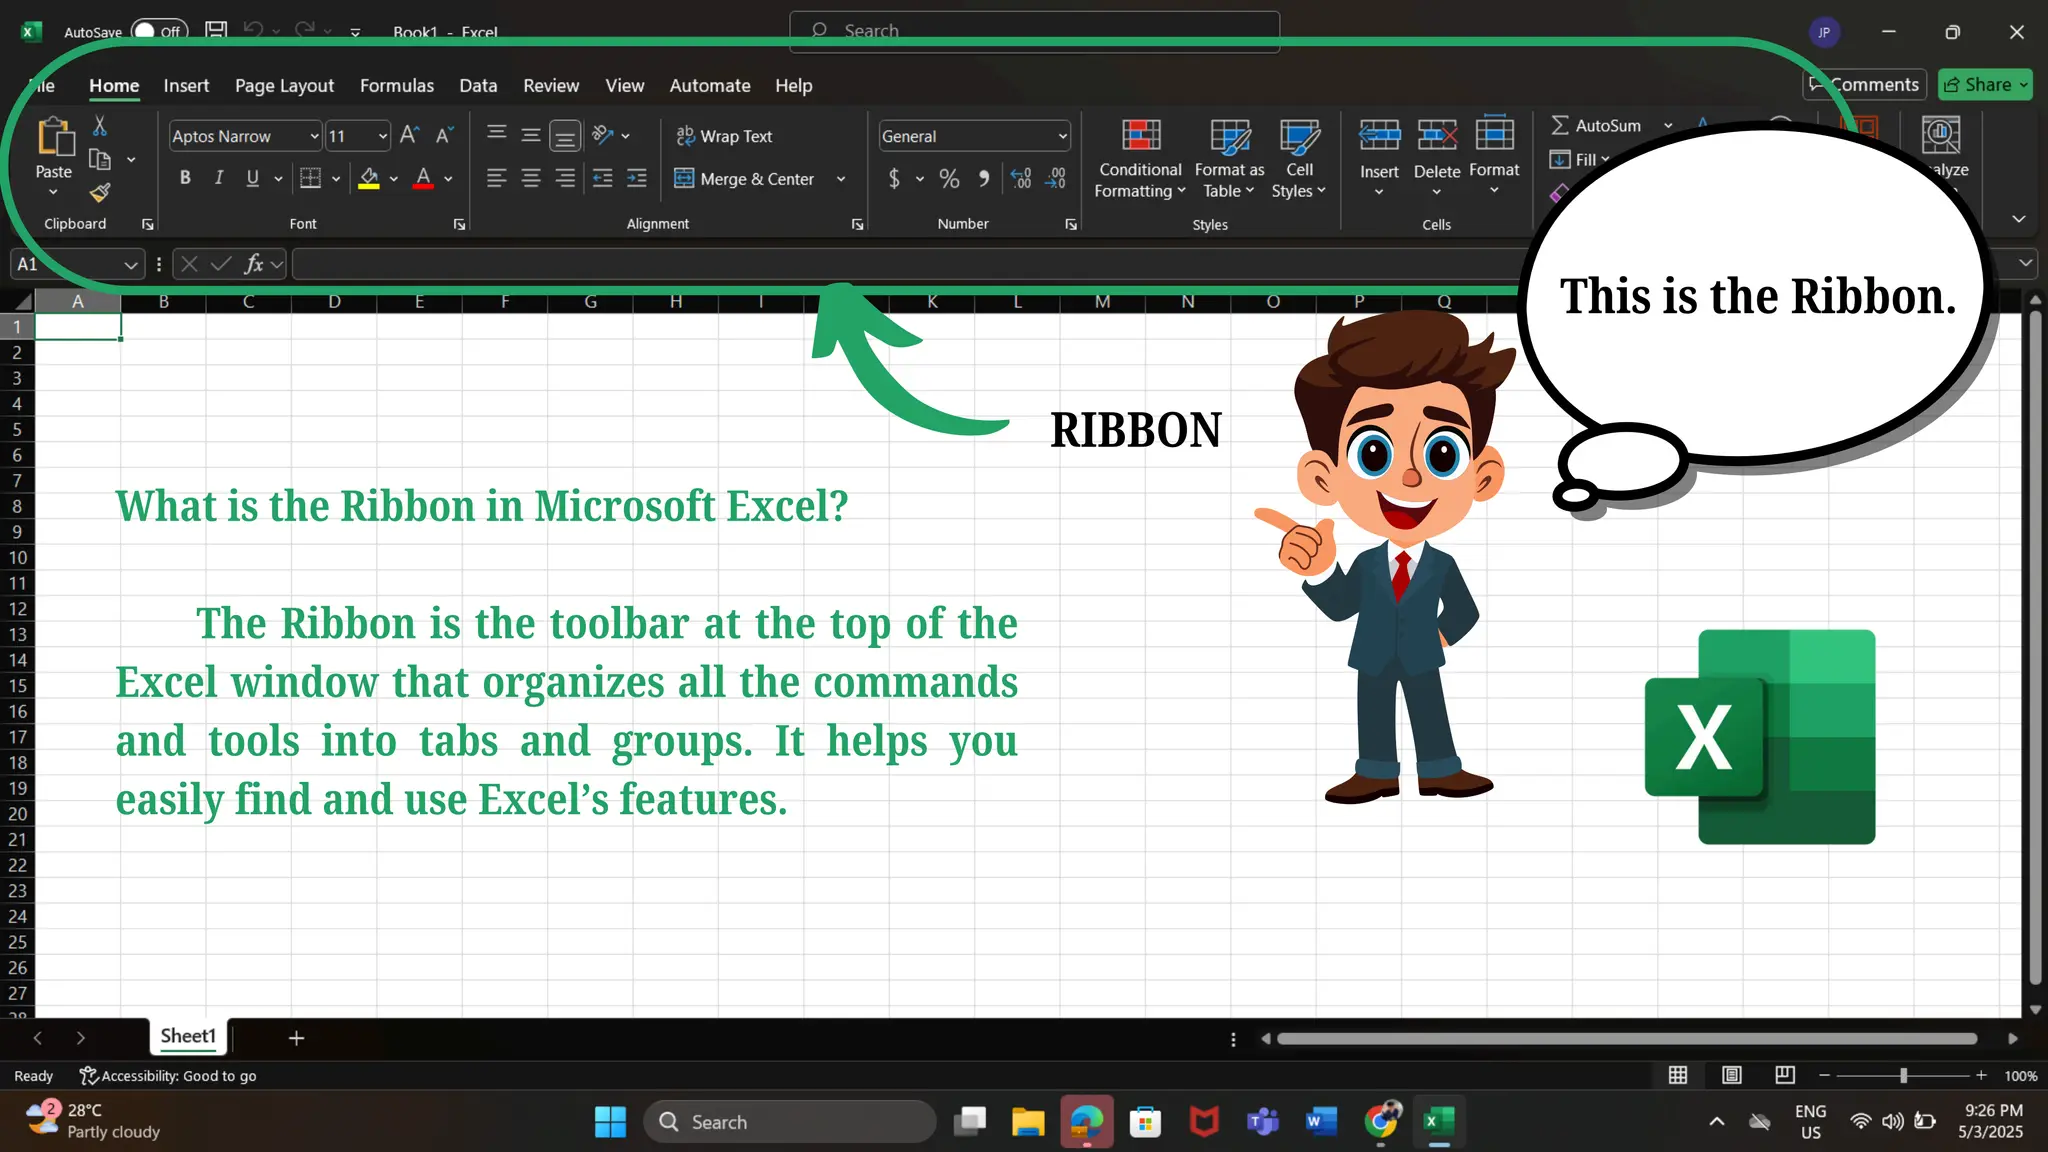Apply Accounting dollar format

[894, 178]
